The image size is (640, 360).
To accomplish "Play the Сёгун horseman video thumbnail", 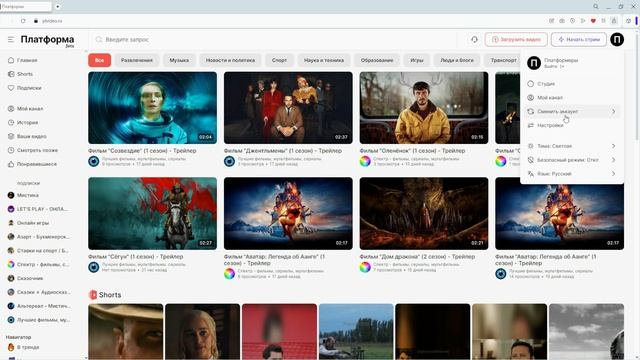I will pos(153,213).
